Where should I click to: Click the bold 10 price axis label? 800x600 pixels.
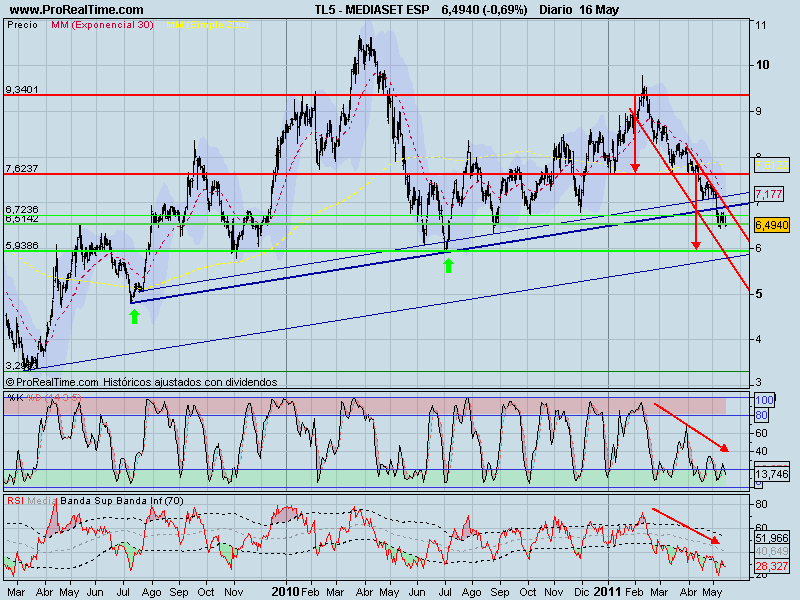763,65
